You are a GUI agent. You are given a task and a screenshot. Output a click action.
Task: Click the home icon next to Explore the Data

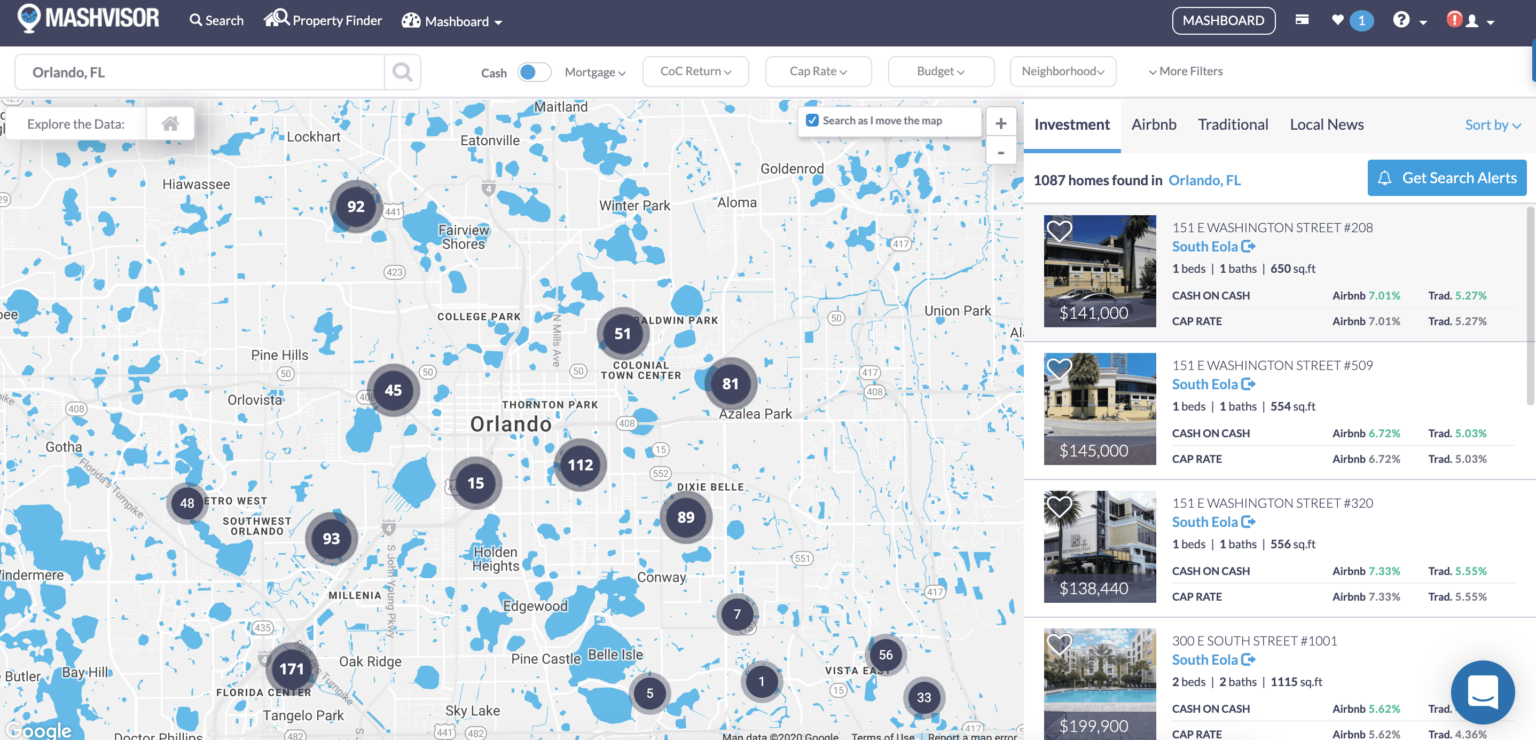pyautogui.click(x=170, y=123)
